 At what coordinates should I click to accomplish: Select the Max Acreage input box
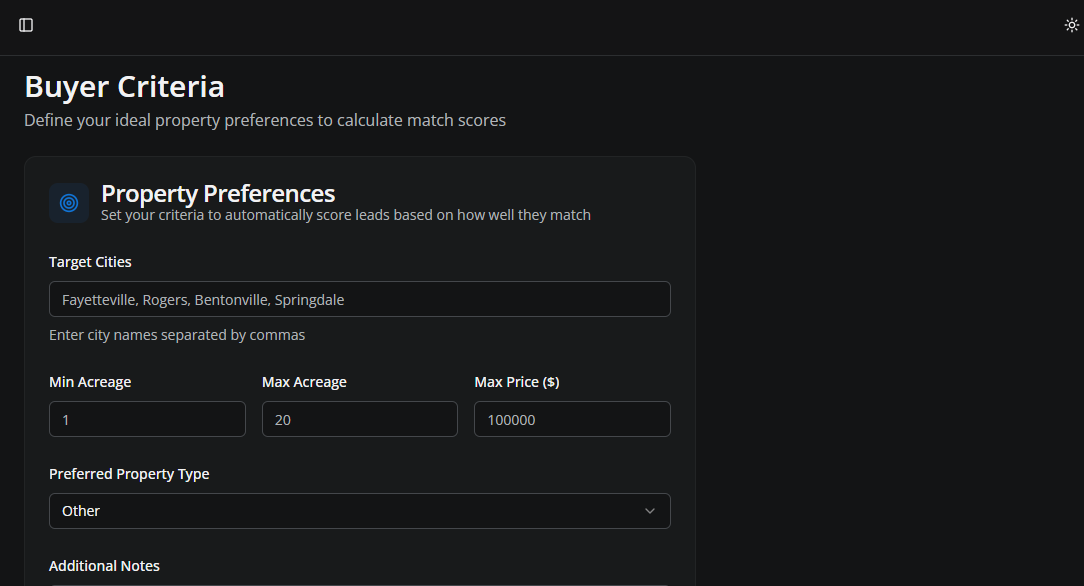tap(360, 419)
